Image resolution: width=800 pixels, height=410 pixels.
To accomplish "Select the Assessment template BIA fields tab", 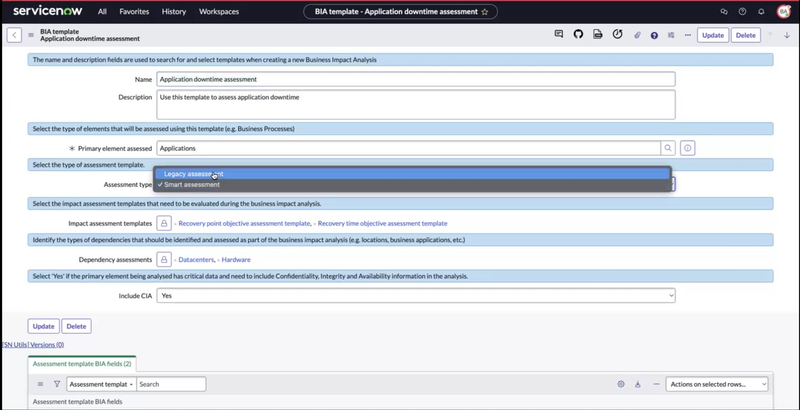I will pos(82,364).
